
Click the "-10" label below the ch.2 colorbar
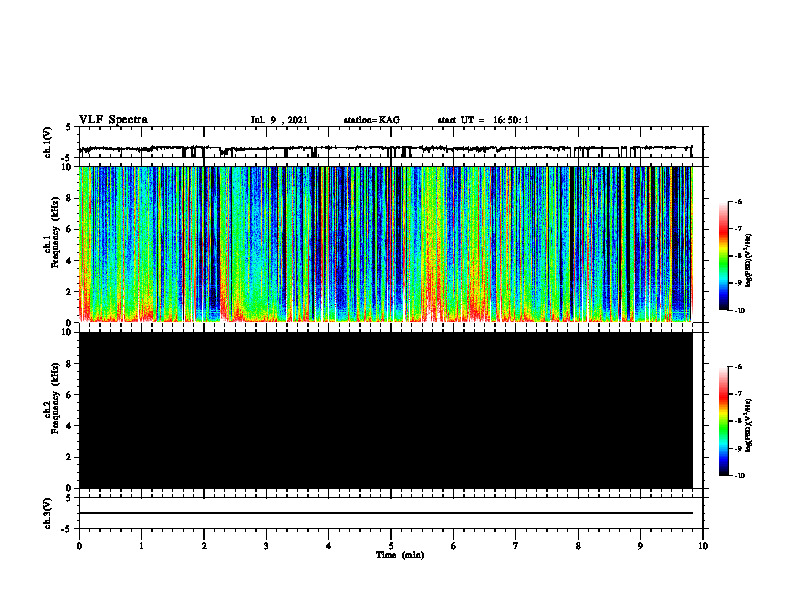pyautogui.click(x=739, y=475)
